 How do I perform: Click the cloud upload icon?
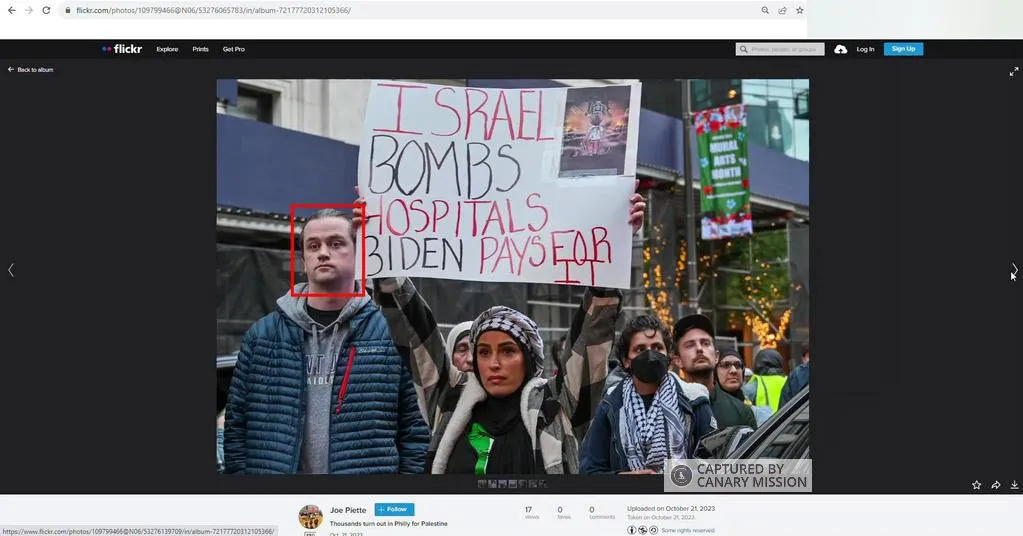(840, 49)
